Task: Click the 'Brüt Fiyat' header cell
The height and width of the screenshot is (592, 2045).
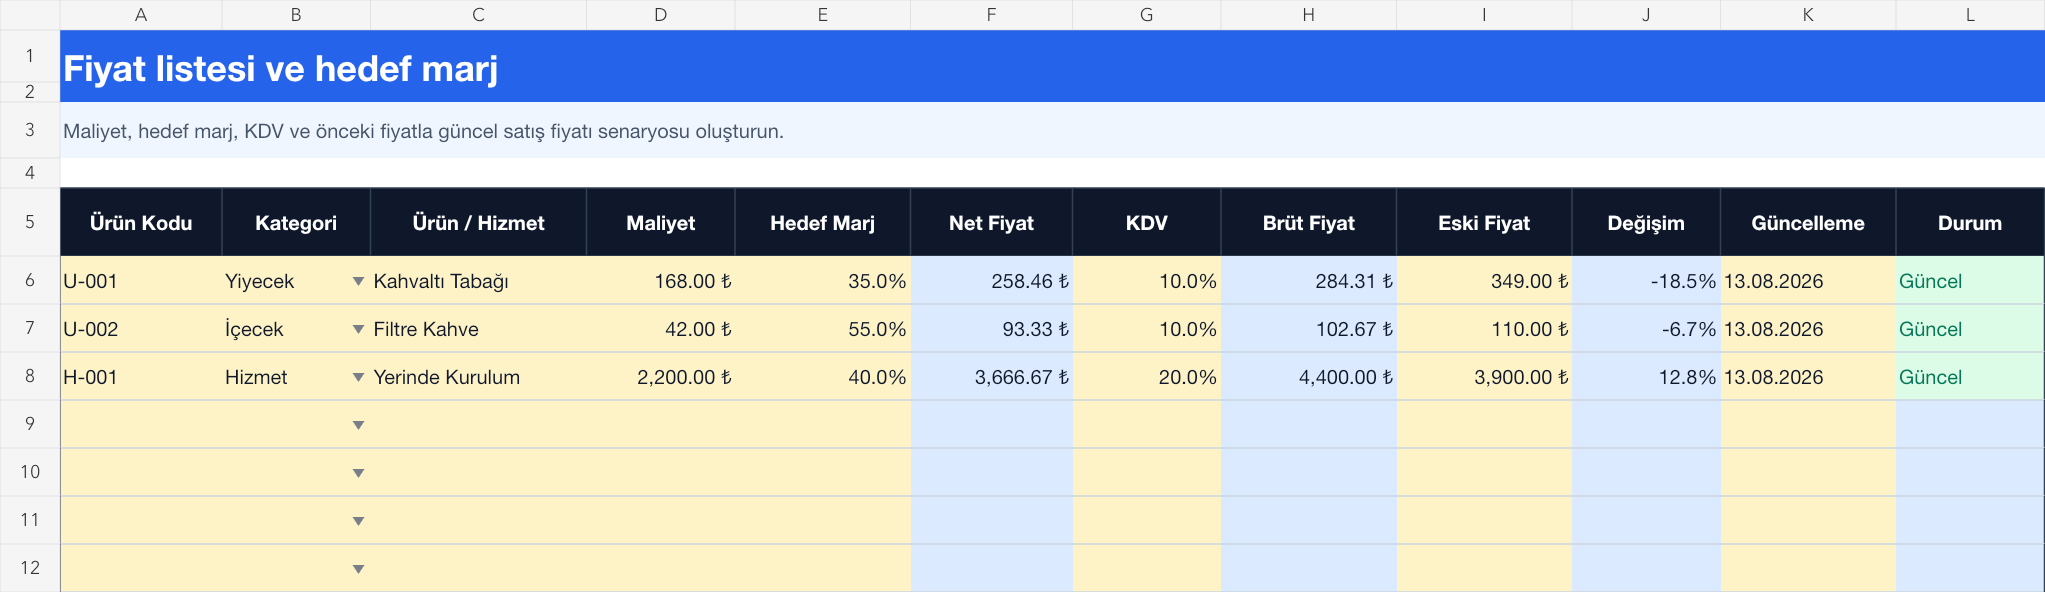Action: click(x=1308, y=223)
